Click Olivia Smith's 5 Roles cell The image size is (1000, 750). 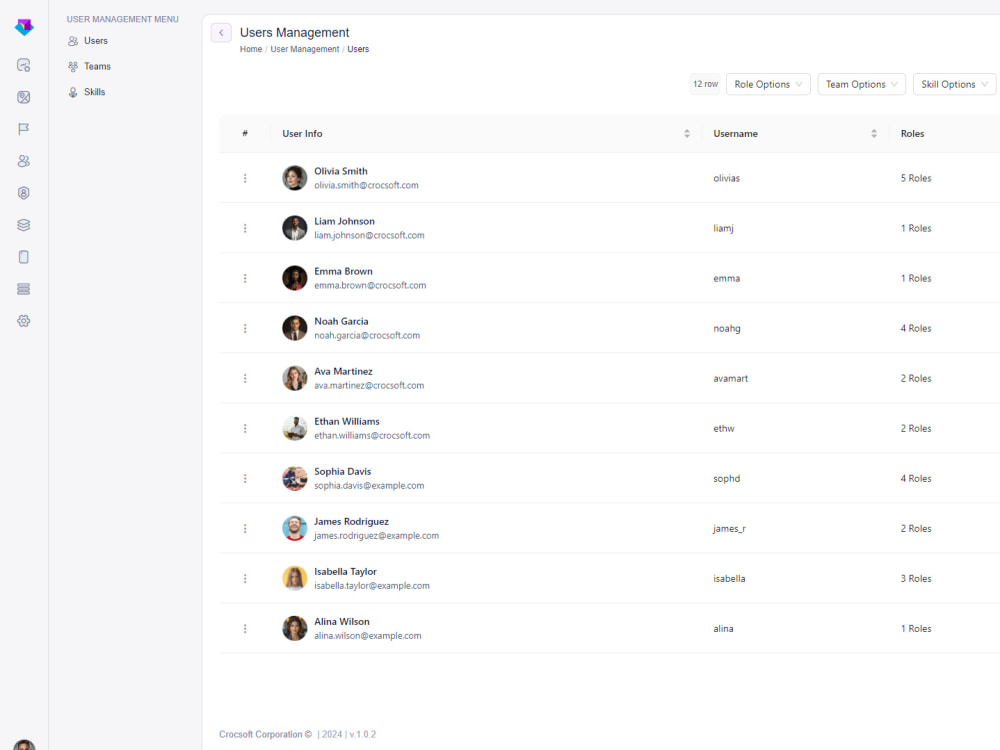point(916,178)
